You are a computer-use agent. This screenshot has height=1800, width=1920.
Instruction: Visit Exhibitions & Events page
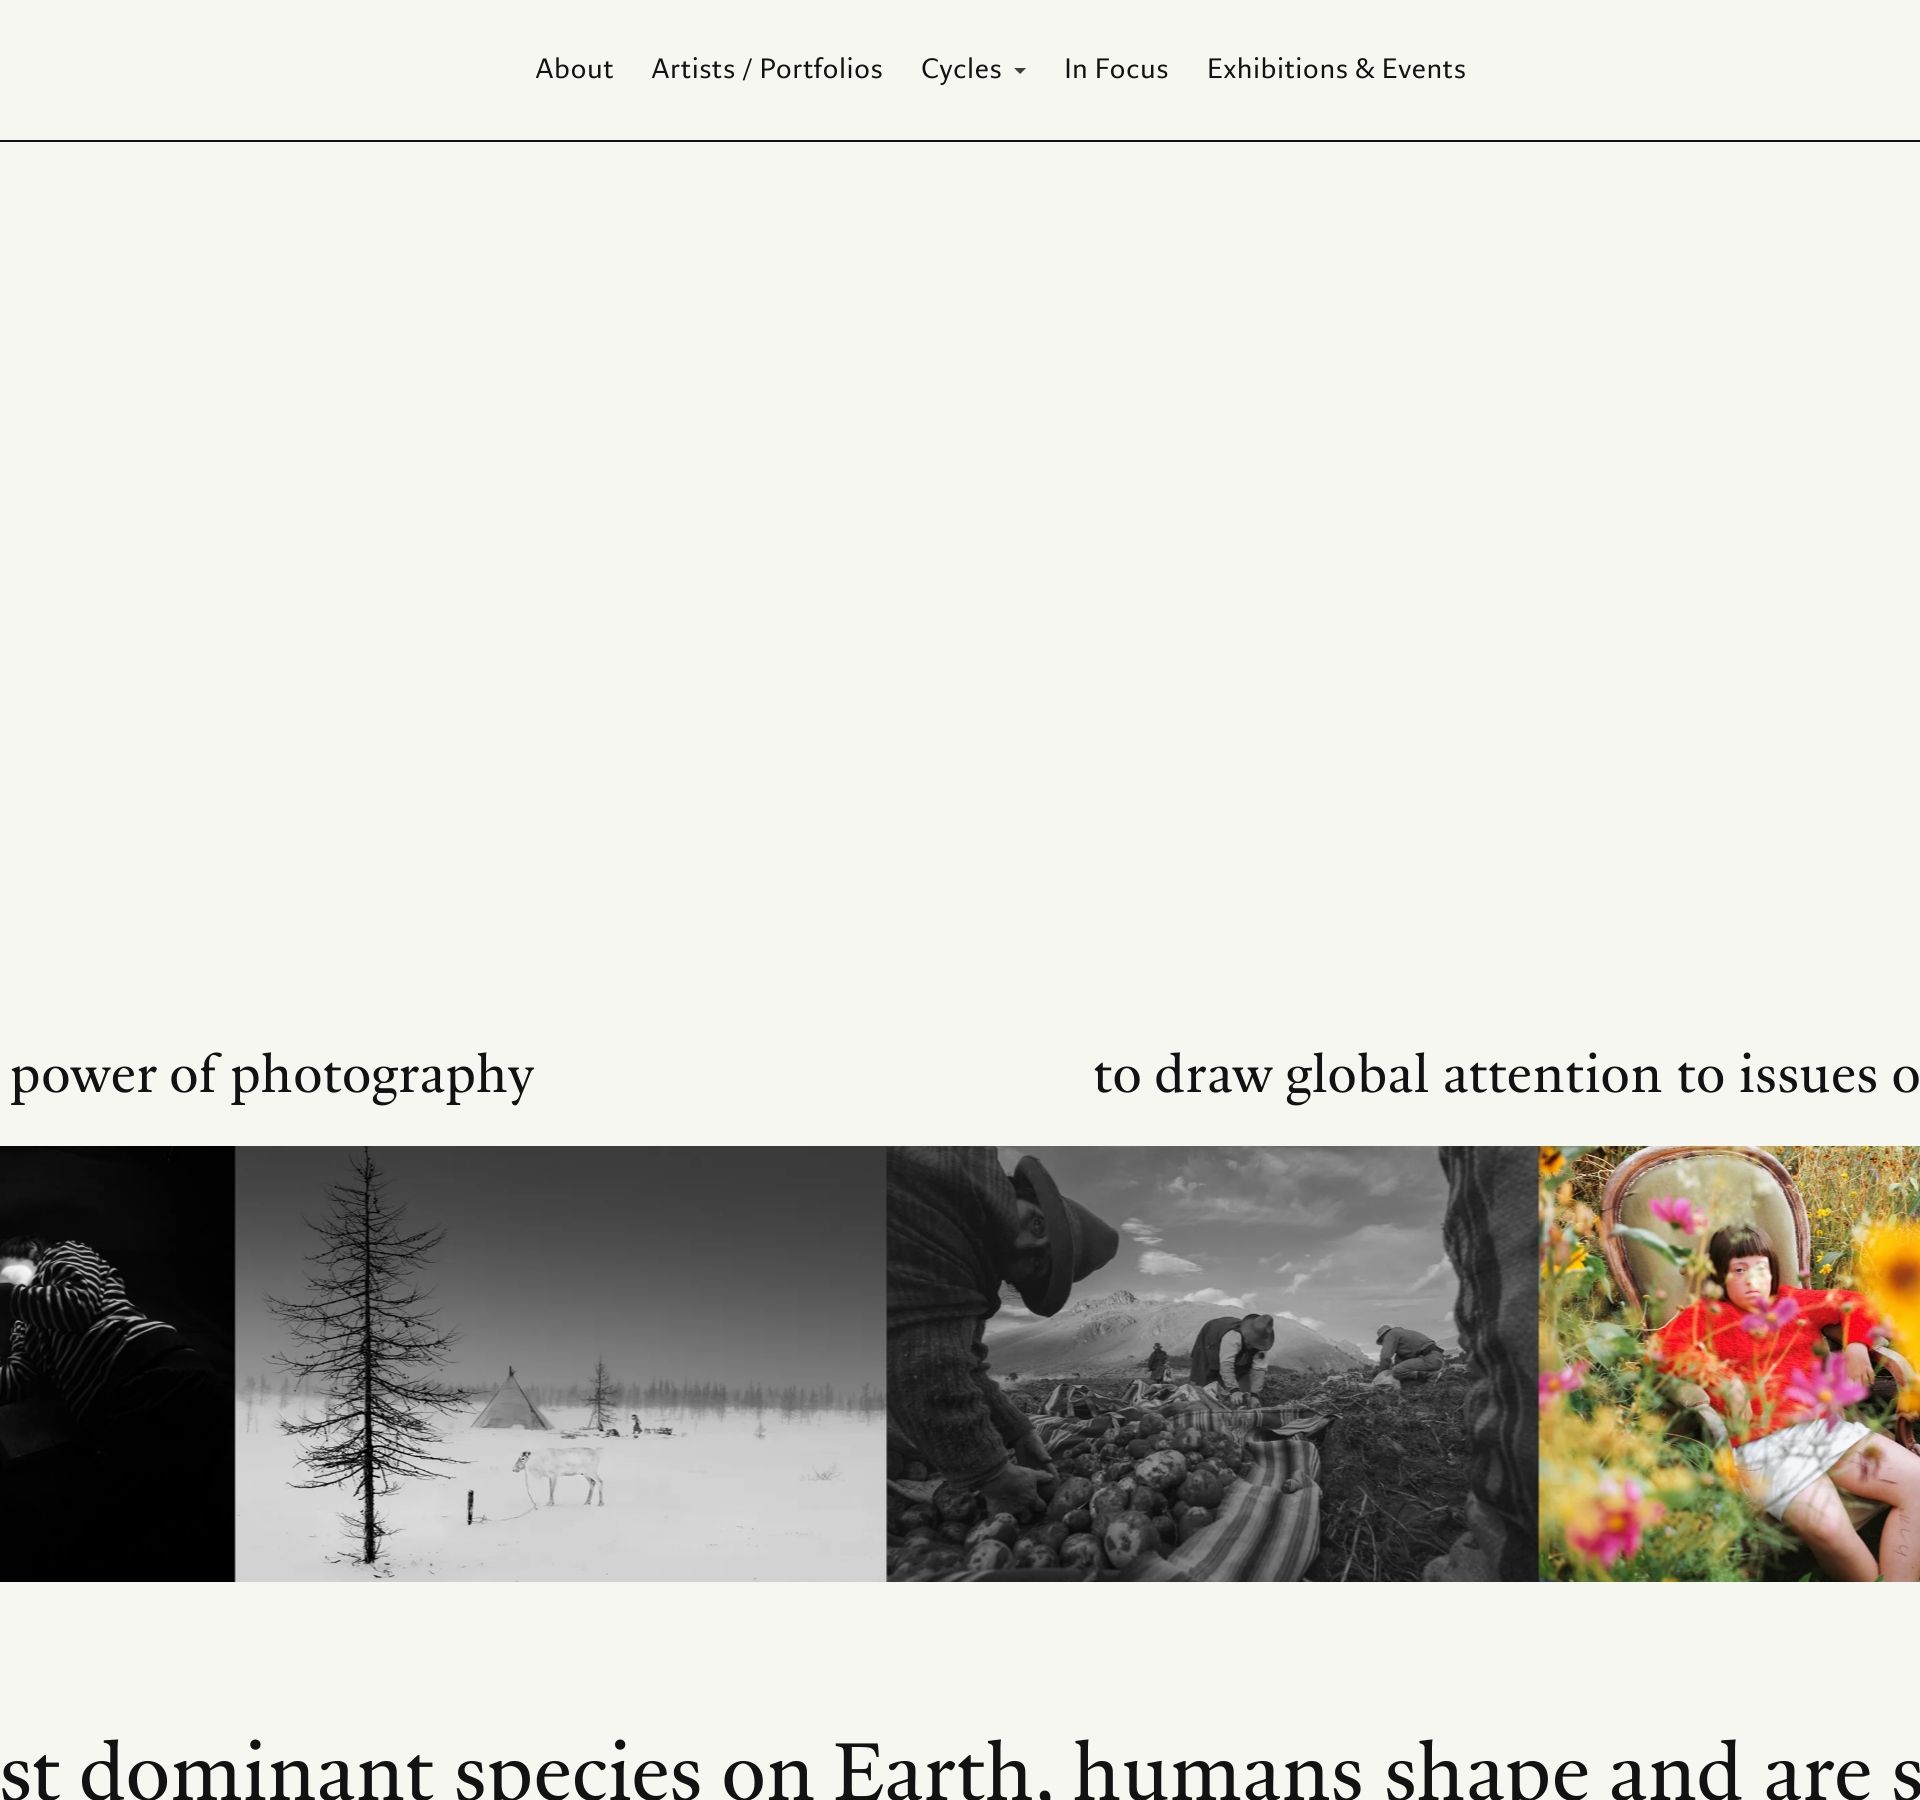tap(1335, 69)
